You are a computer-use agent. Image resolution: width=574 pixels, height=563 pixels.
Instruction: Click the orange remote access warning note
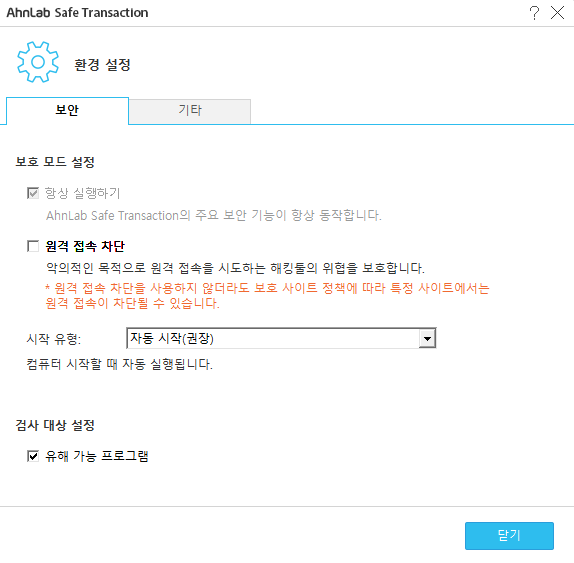click(267, 295)
